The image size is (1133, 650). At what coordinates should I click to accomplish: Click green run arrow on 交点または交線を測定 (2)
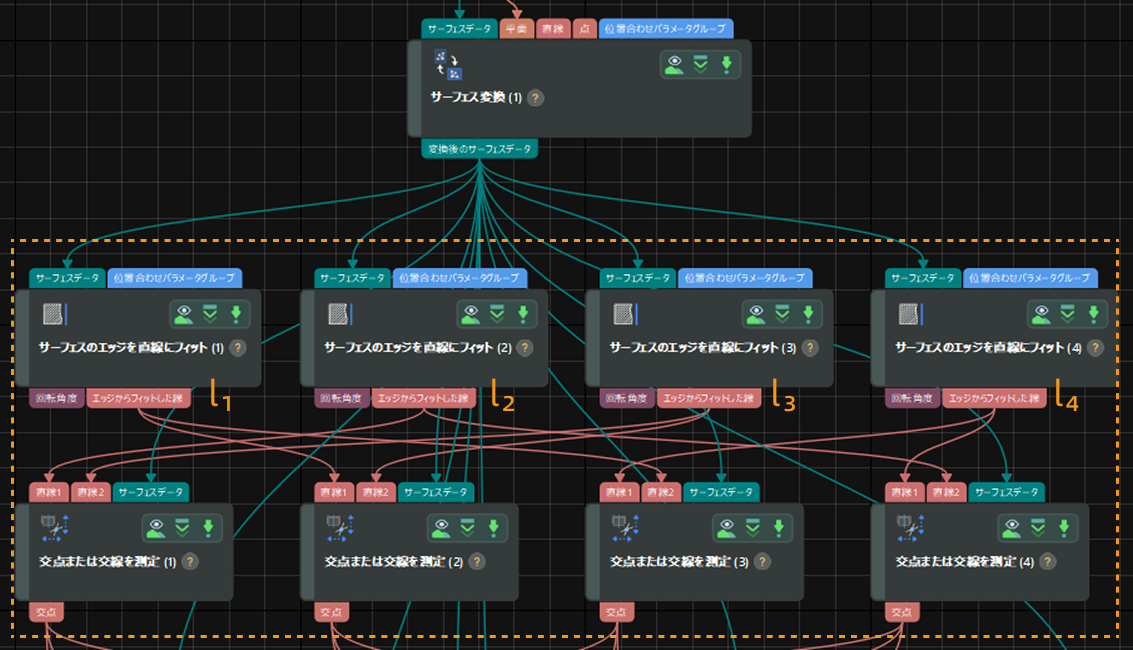click(494, 528)
